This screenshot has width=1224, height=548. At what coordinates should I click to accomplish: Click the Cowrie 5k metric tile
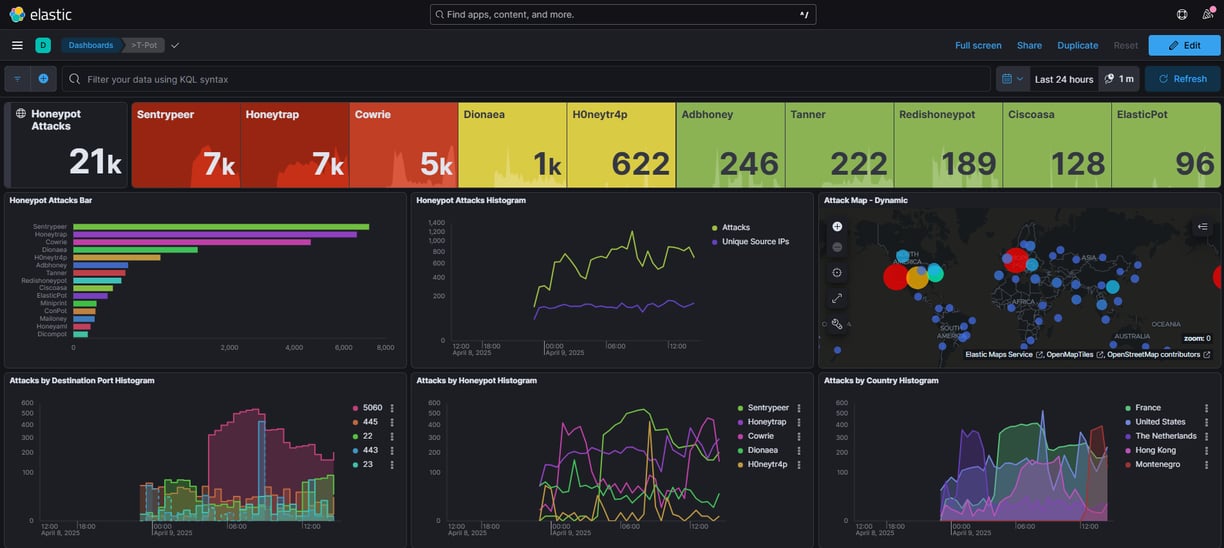404,145
